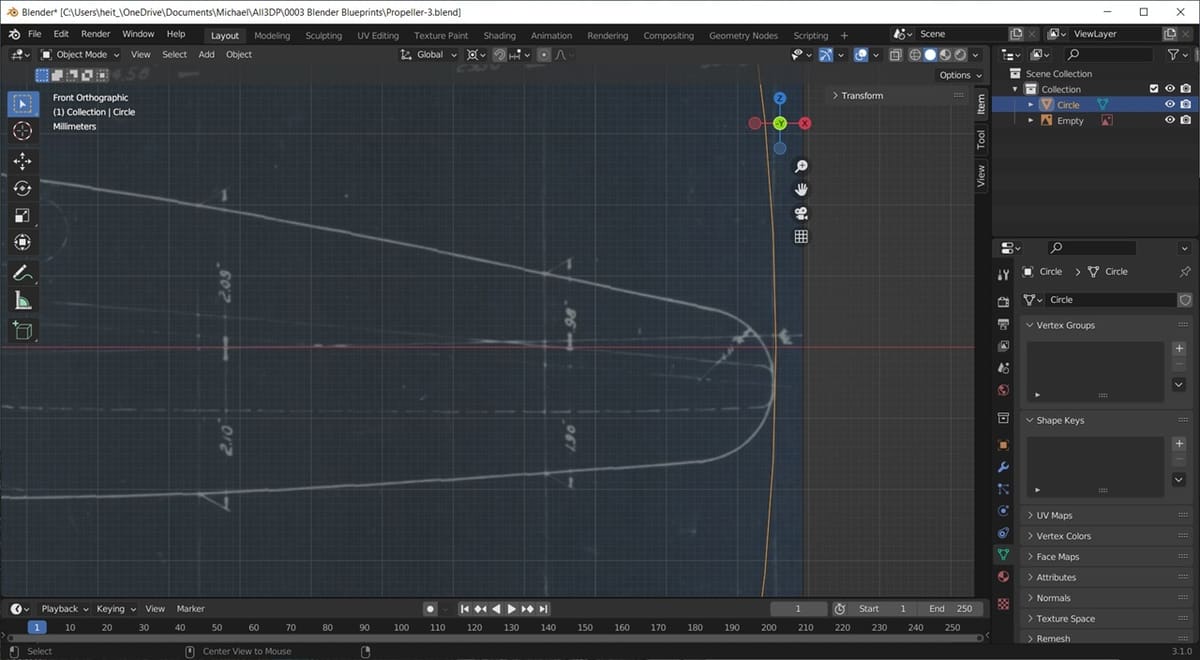Screen dimensions: 1200x660
Task: Open the Global transform orientation dropdown
Action: tap(427, 55)
